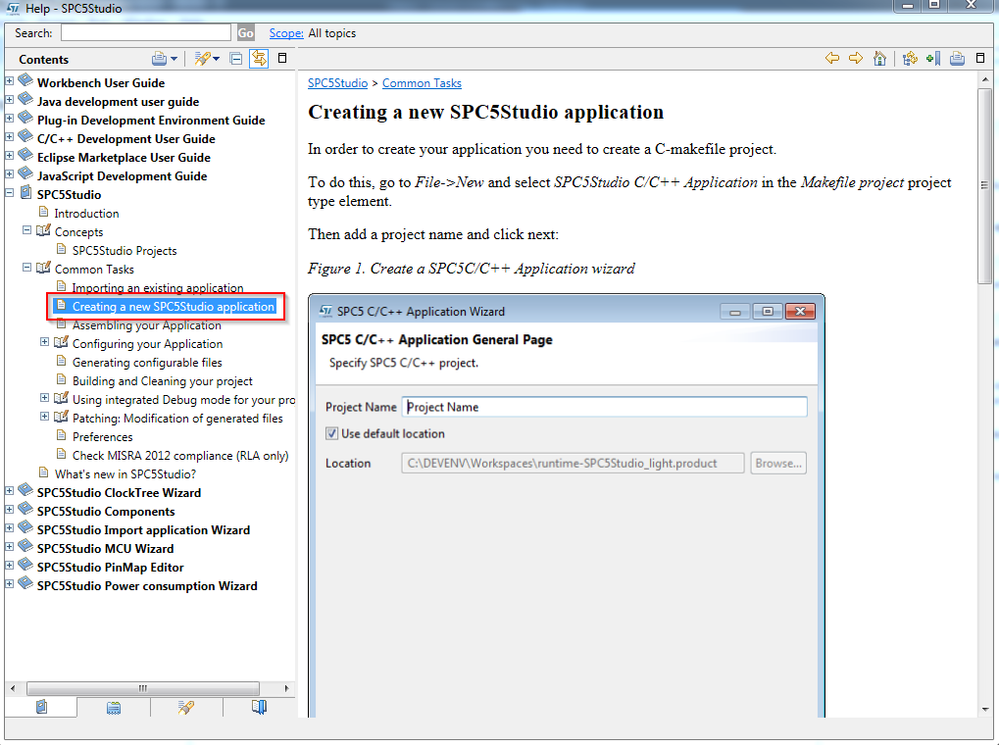The image size is (999, 745).
Task: Expand Configuring your Application node
Action: [45, 342]
